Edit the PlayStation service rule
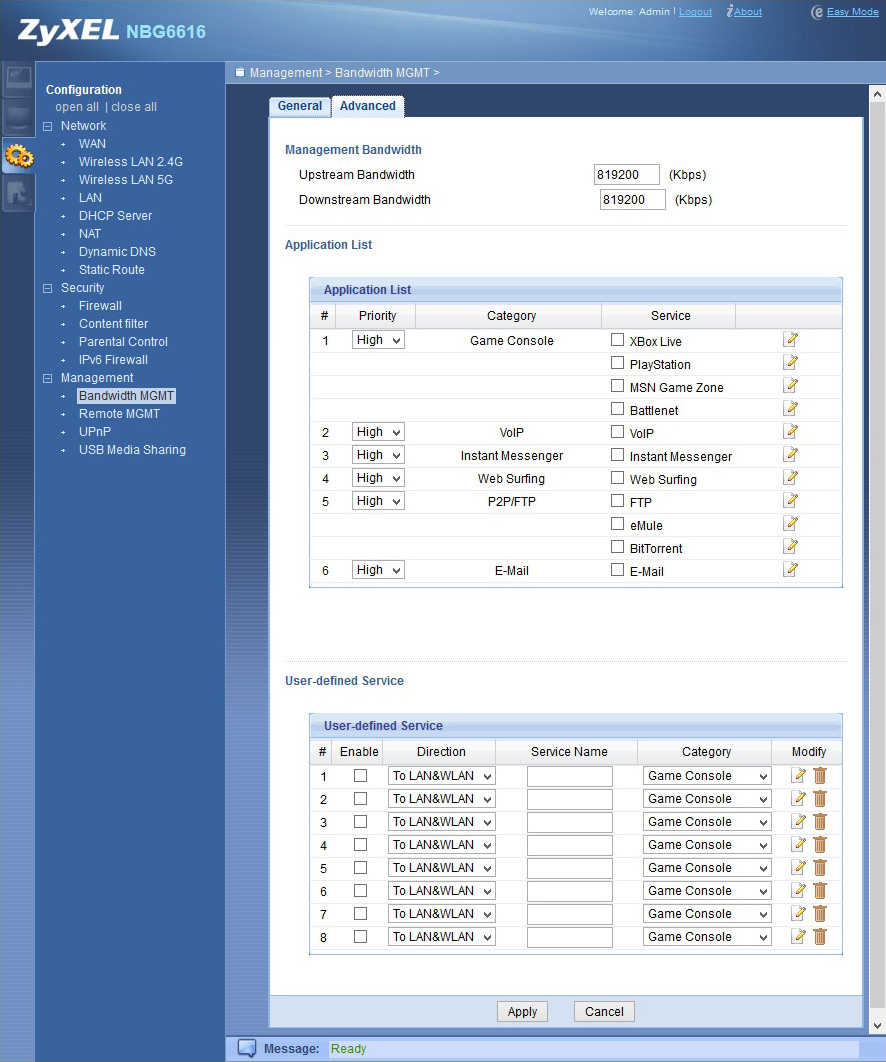The height and width of the screenshot is (1062, 886). tap(790, 363)
